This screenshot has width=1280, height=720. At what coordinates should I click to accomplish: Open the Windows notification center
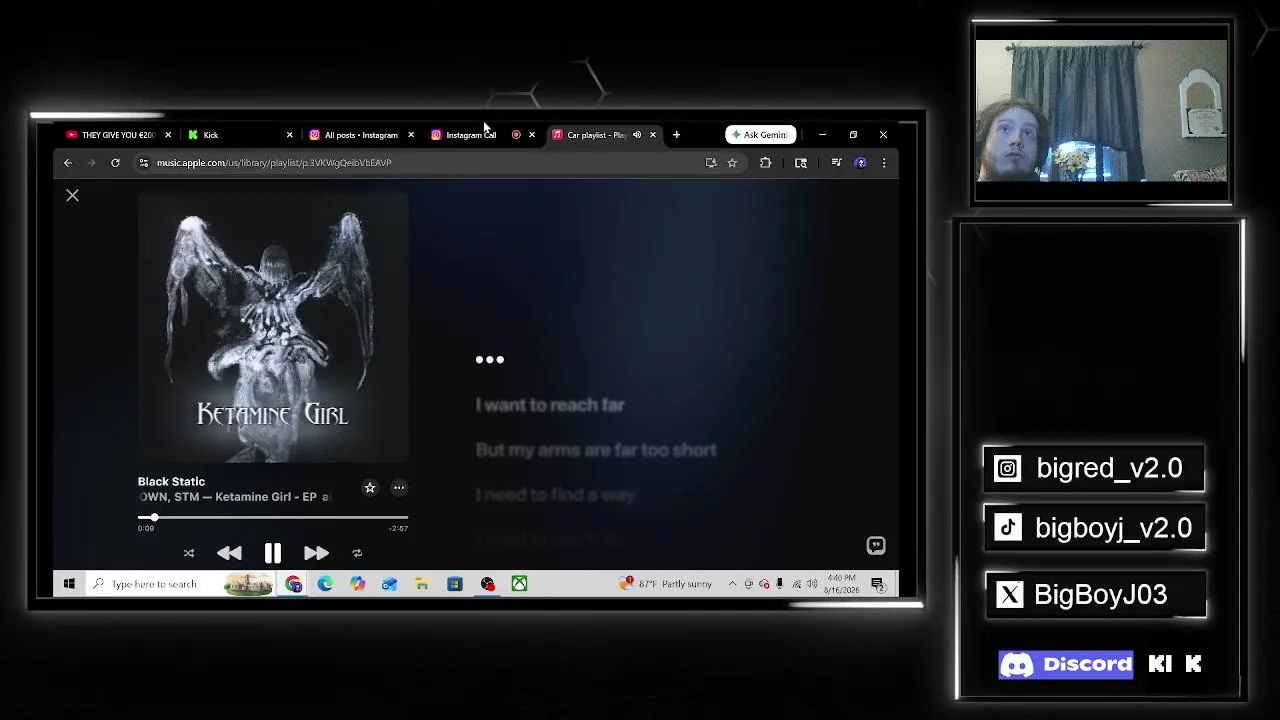878,584
